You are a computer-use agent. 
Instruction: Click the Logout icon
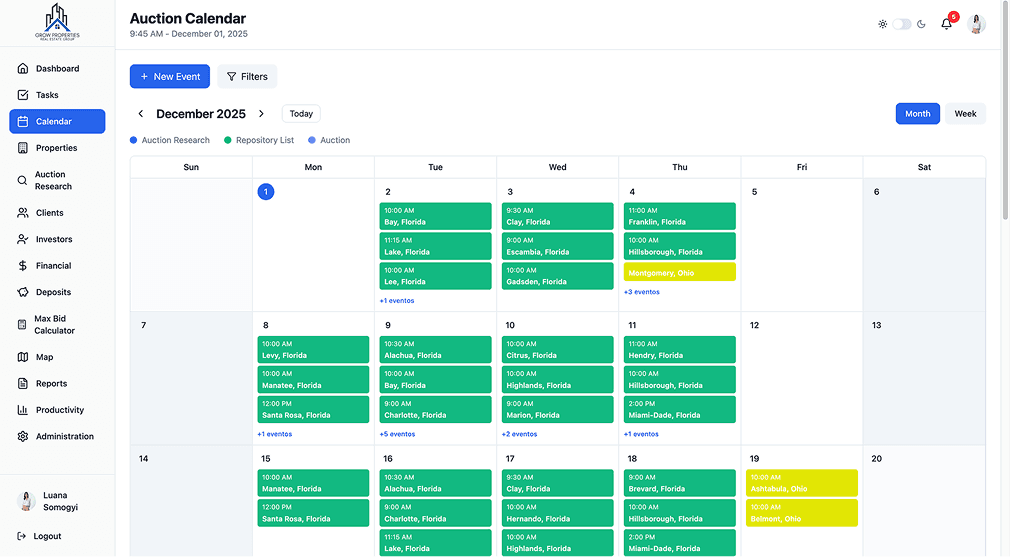pyautogui.click(x=21, y=536)
